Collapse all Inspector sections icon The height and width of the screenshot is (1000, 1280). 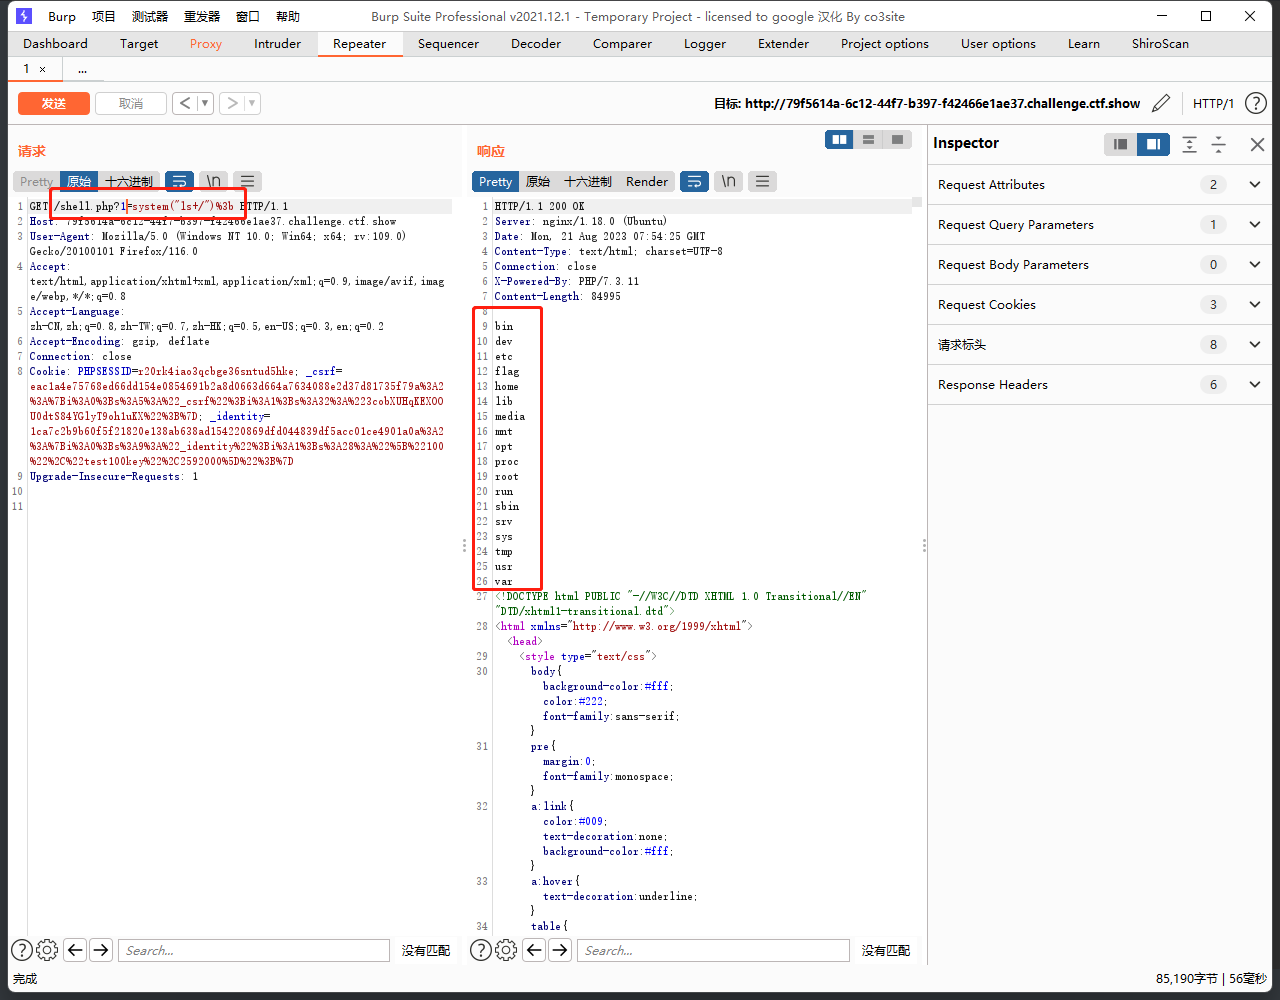pyautogui.click(x=1218, y=144)
